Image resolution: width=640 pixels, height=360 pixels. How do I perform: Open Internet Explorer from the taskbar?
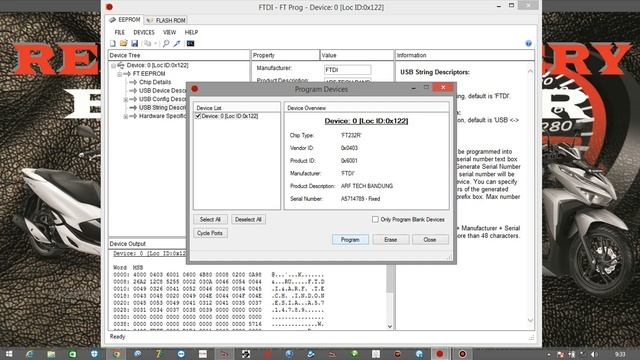30,354
